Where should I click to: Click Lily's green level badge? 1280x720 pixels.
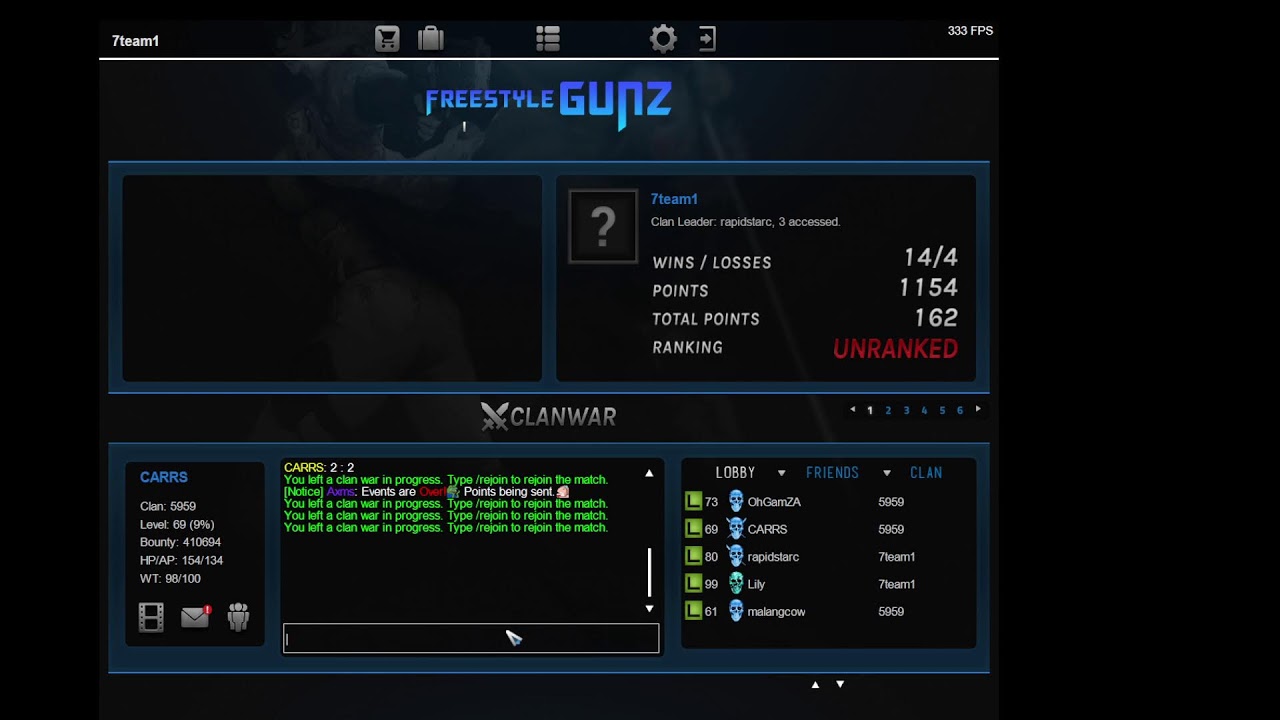[693, 584]
